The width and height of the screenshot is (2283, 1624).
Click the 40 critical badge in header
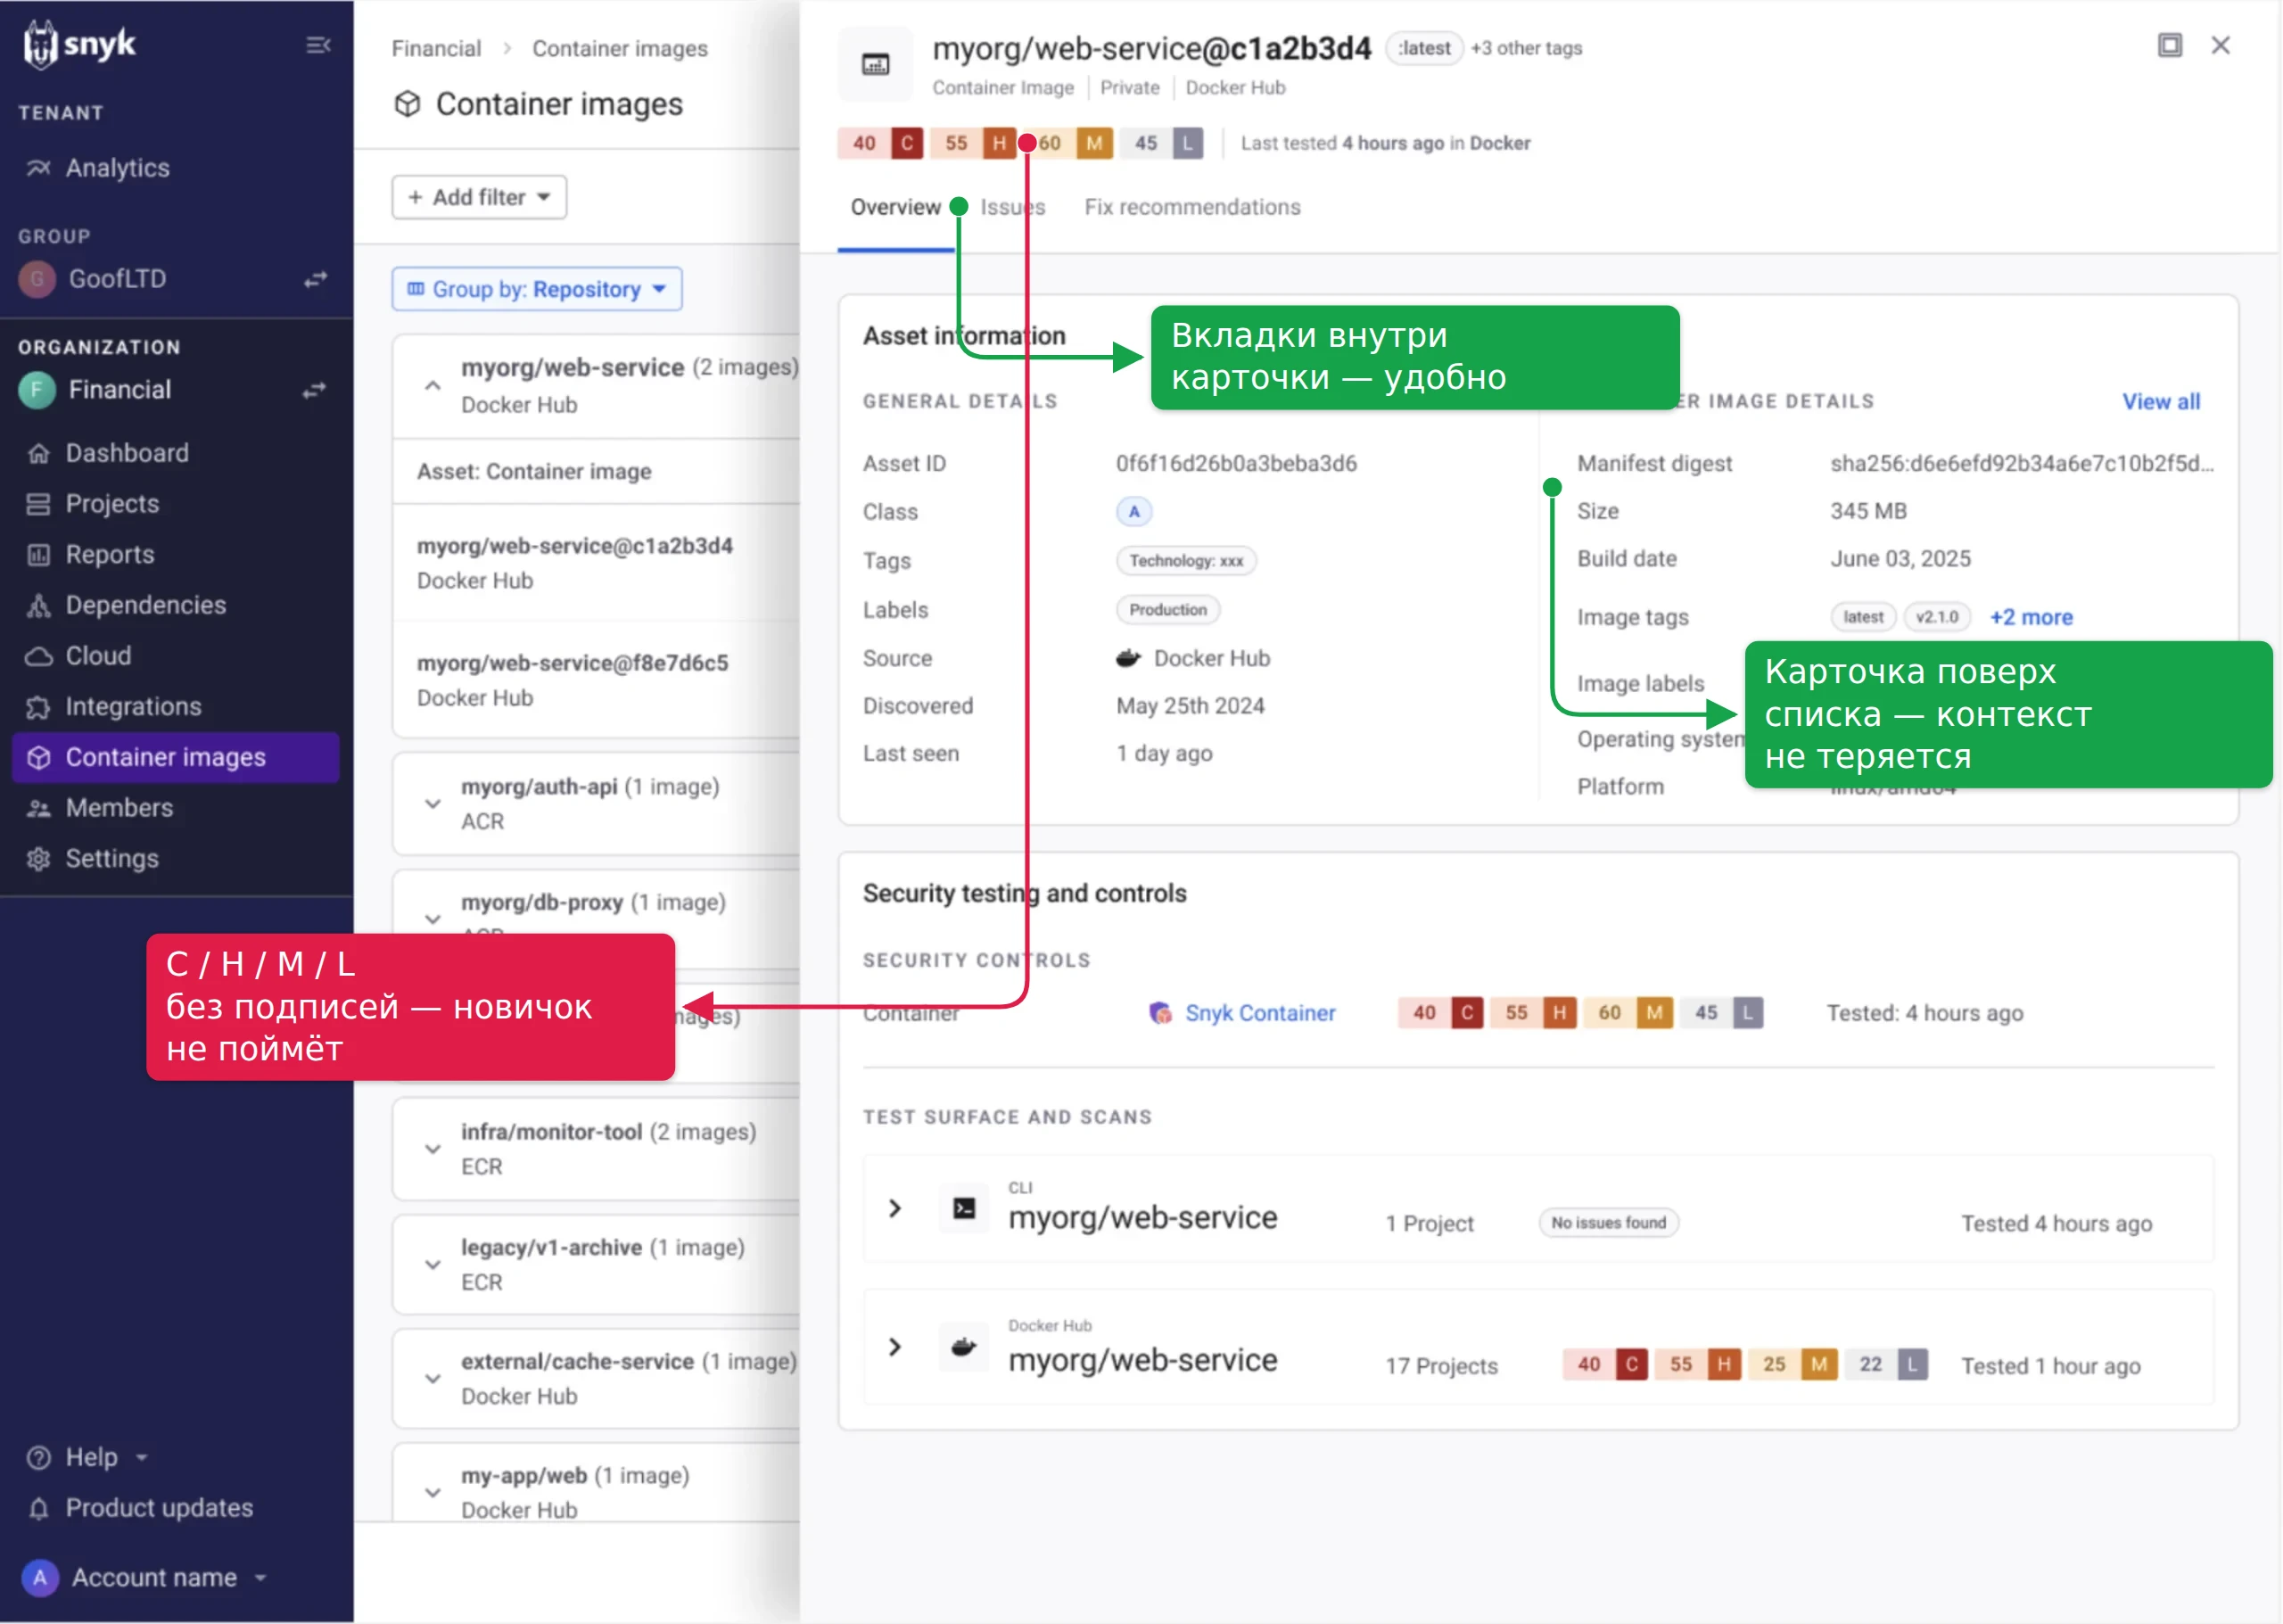[880, 143]
